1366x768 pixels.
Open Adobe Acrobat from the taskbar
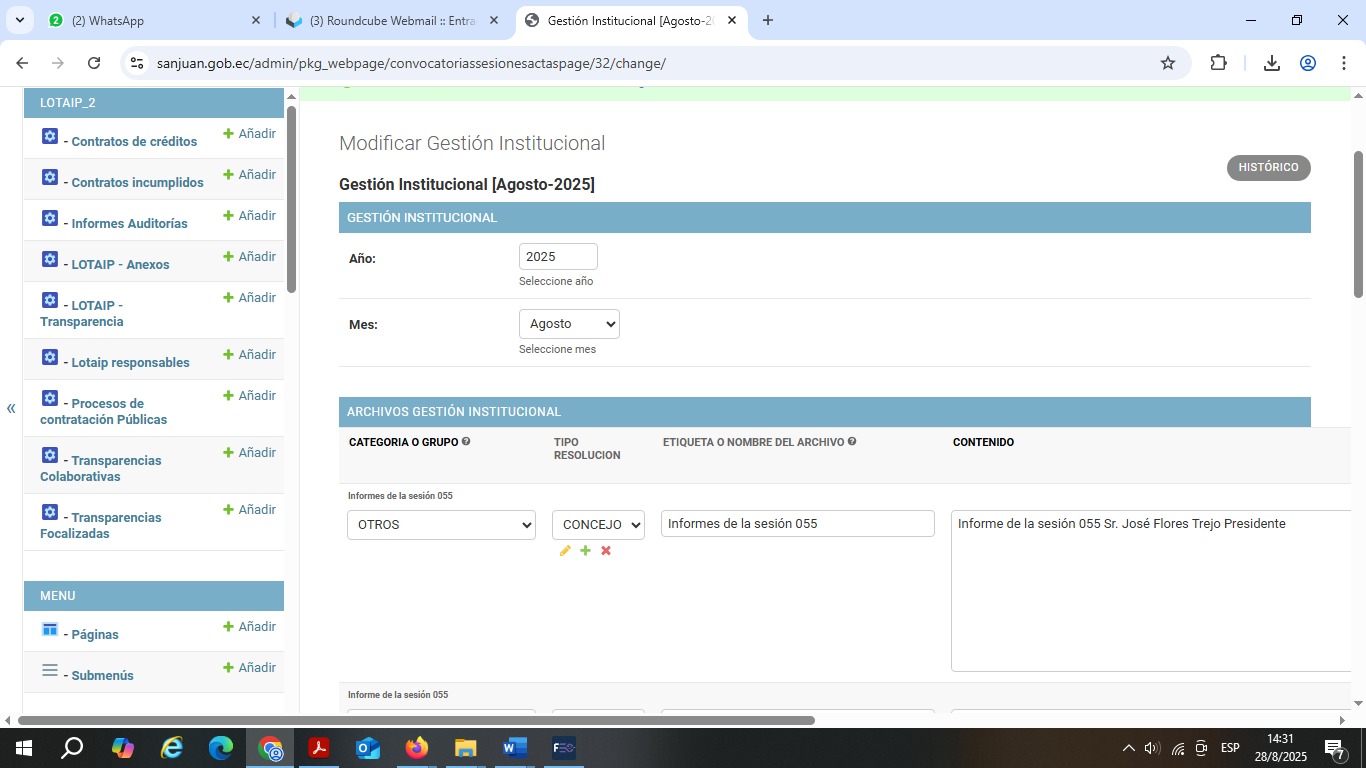(319, 748)
